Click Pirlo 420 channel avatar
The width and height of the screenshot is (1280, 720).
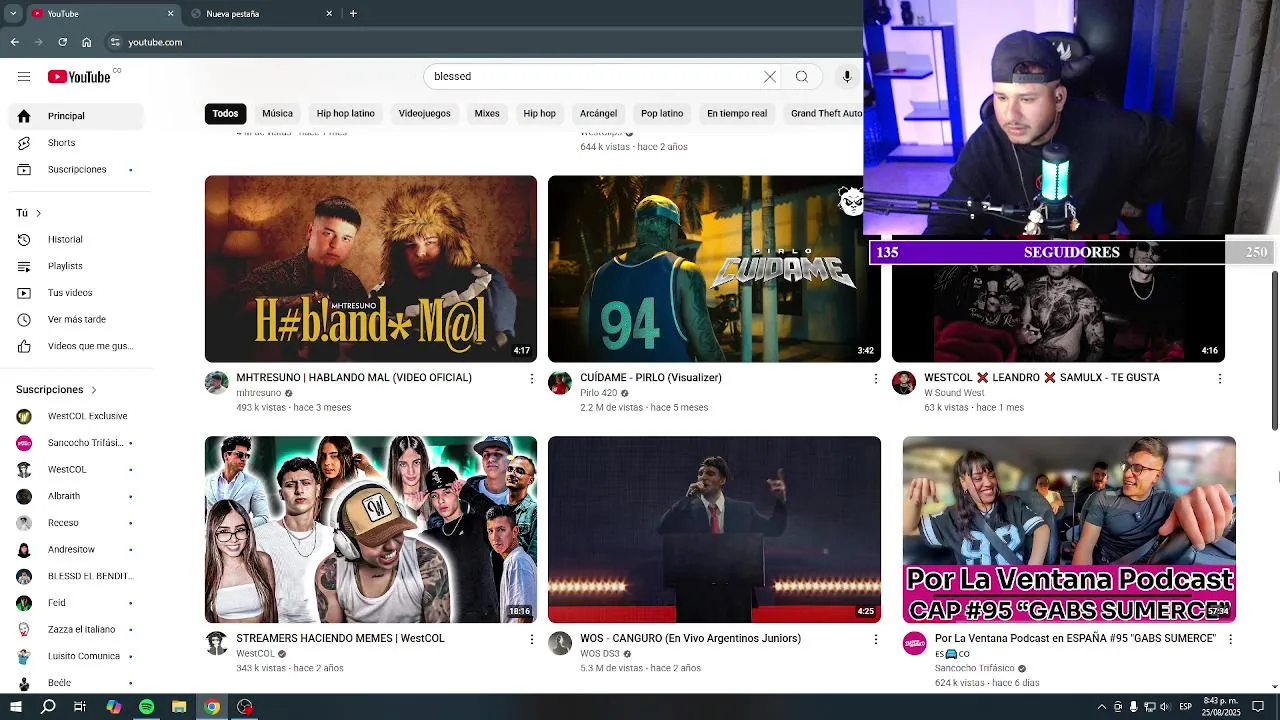click(x=560, y=383)
